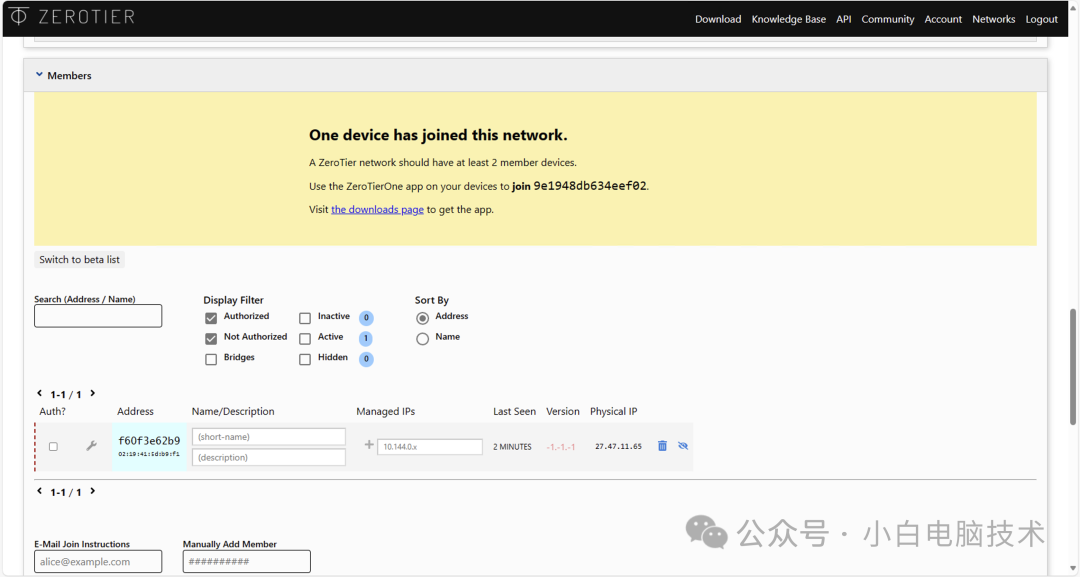Click the ZeroTier logo icon

19,16
